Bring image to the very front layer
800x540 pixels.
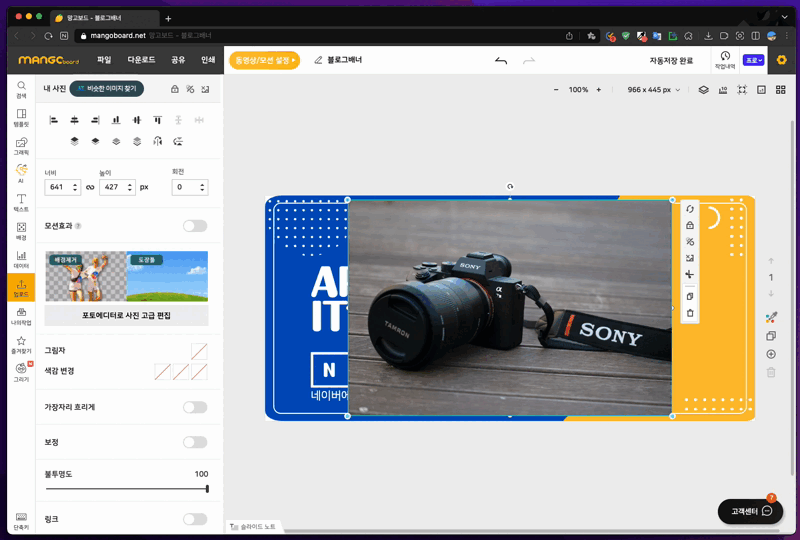(74, 141)
